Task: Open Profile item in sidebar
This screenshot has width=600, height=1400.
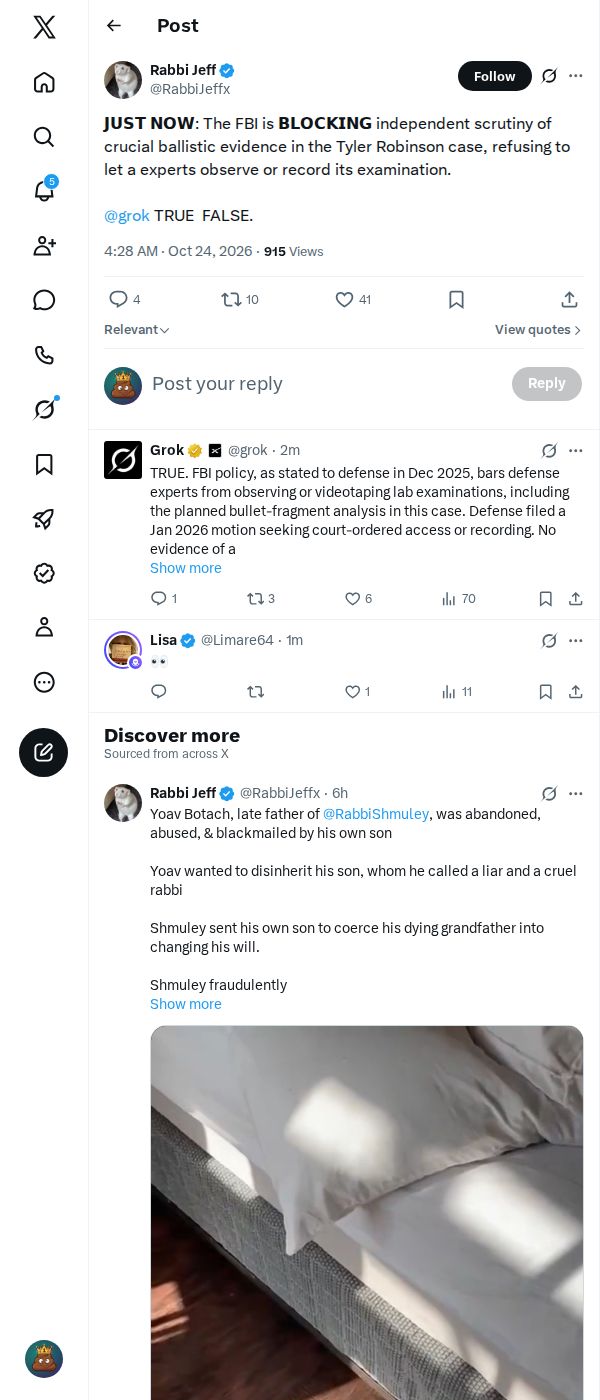Action: (44, 627)
